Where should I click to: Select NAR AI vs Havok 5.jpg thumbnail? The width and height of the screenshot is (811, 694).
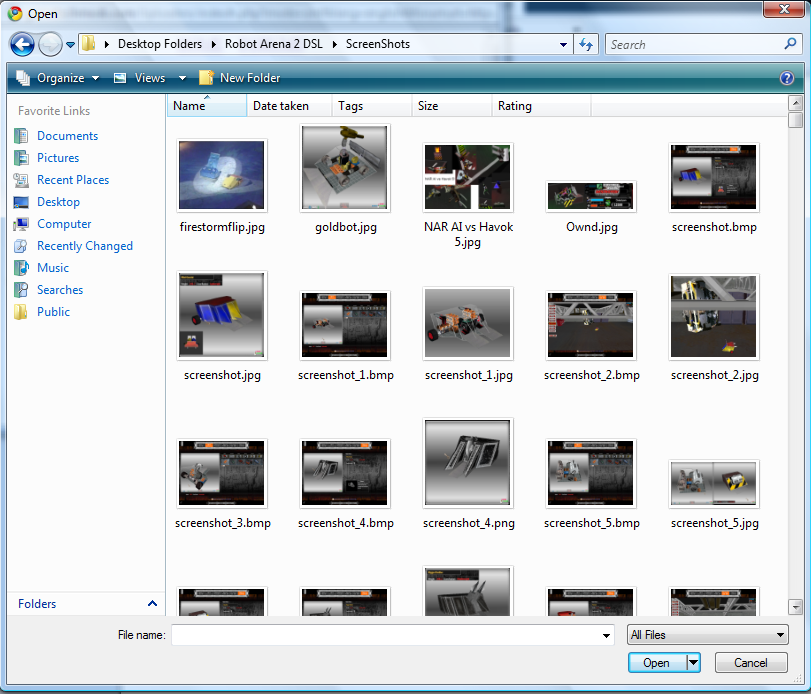click(468, 177)
